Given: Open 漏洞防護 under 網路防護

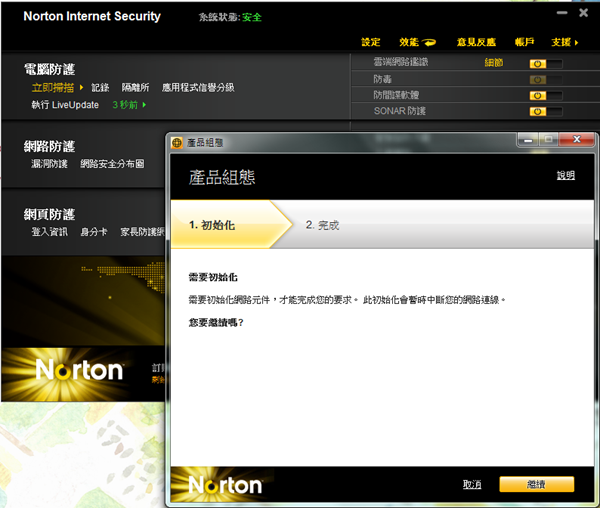Looking at the screenshot, I should pyautogui.click(x=49, y=164).
